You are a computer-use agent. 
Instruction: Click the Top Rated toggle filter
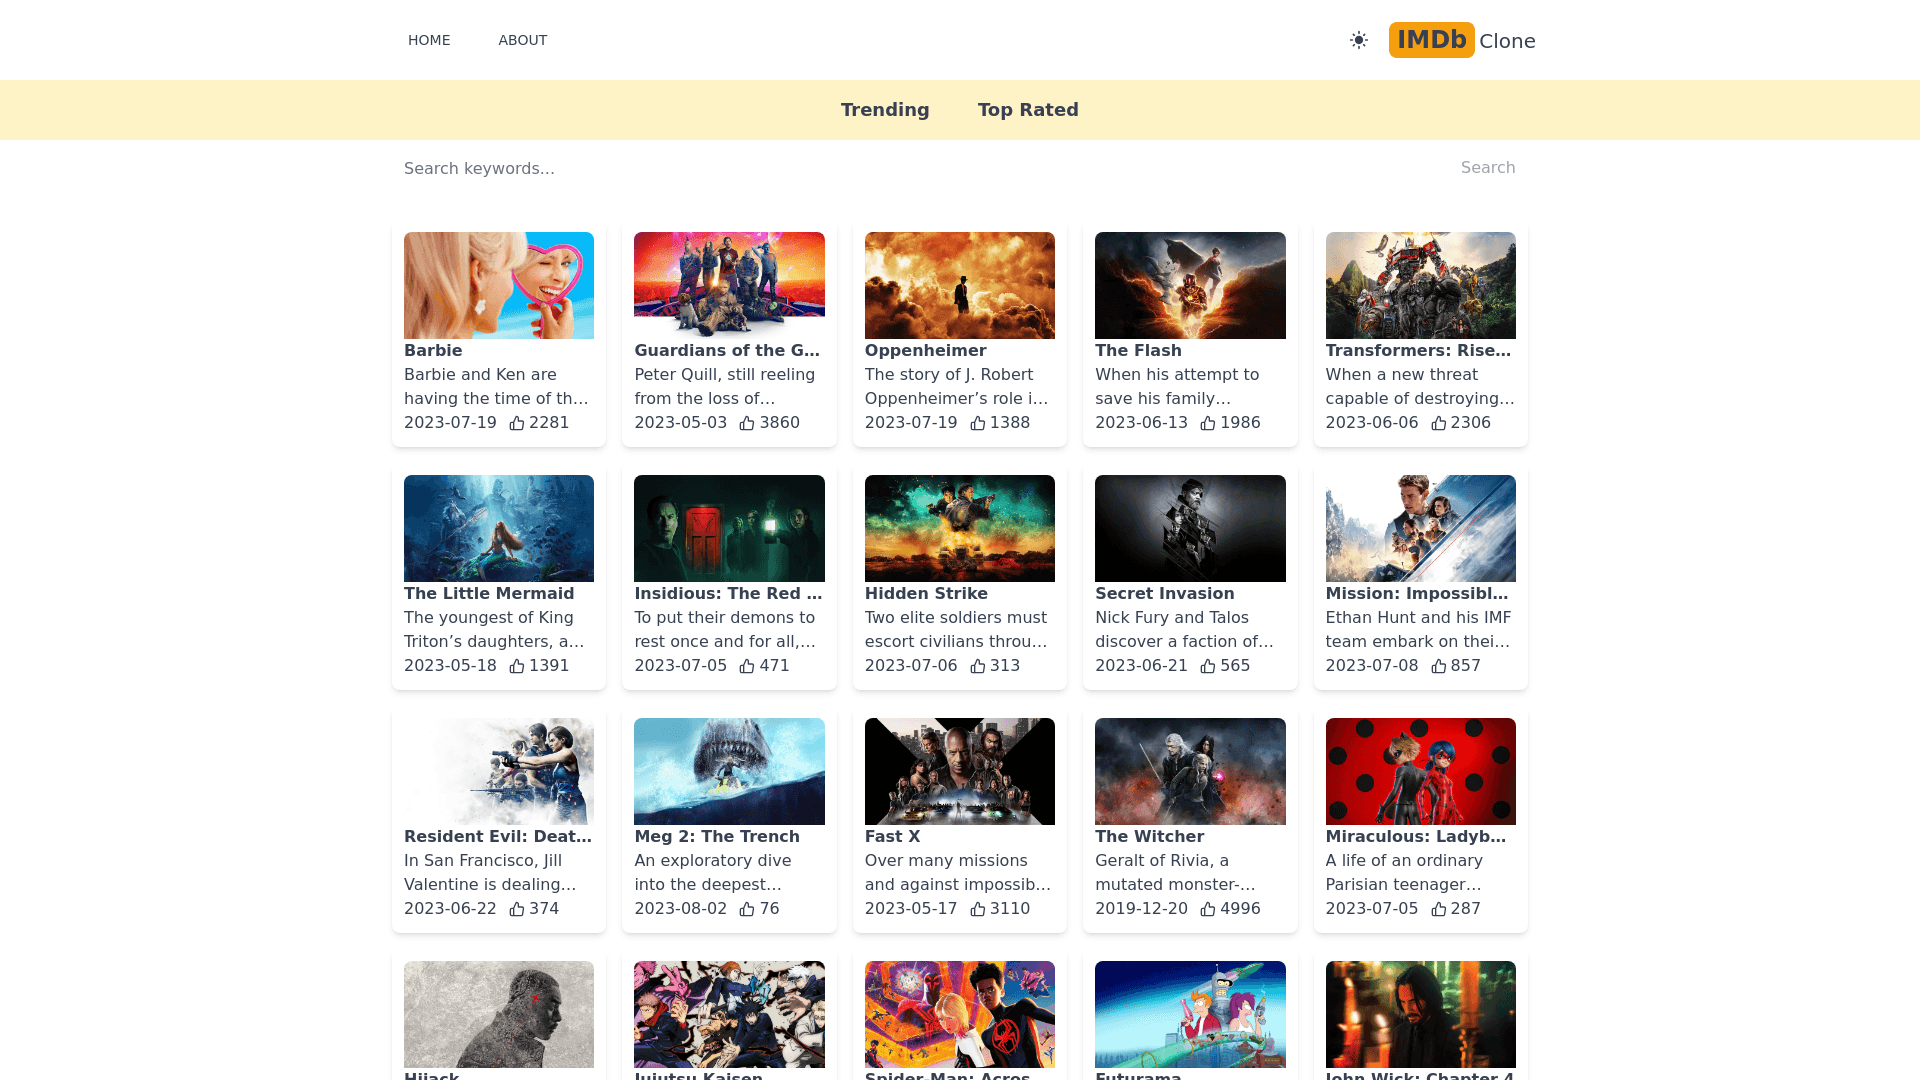tap(1027, 109)
